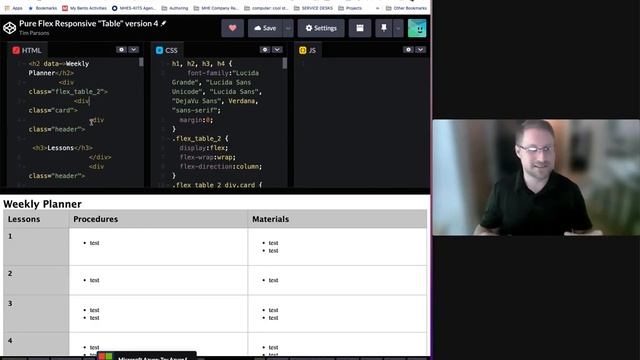The height and width of the screenshot is (360, 640).
Task: Click the CodePen logo icon
Action: point(9,28)
